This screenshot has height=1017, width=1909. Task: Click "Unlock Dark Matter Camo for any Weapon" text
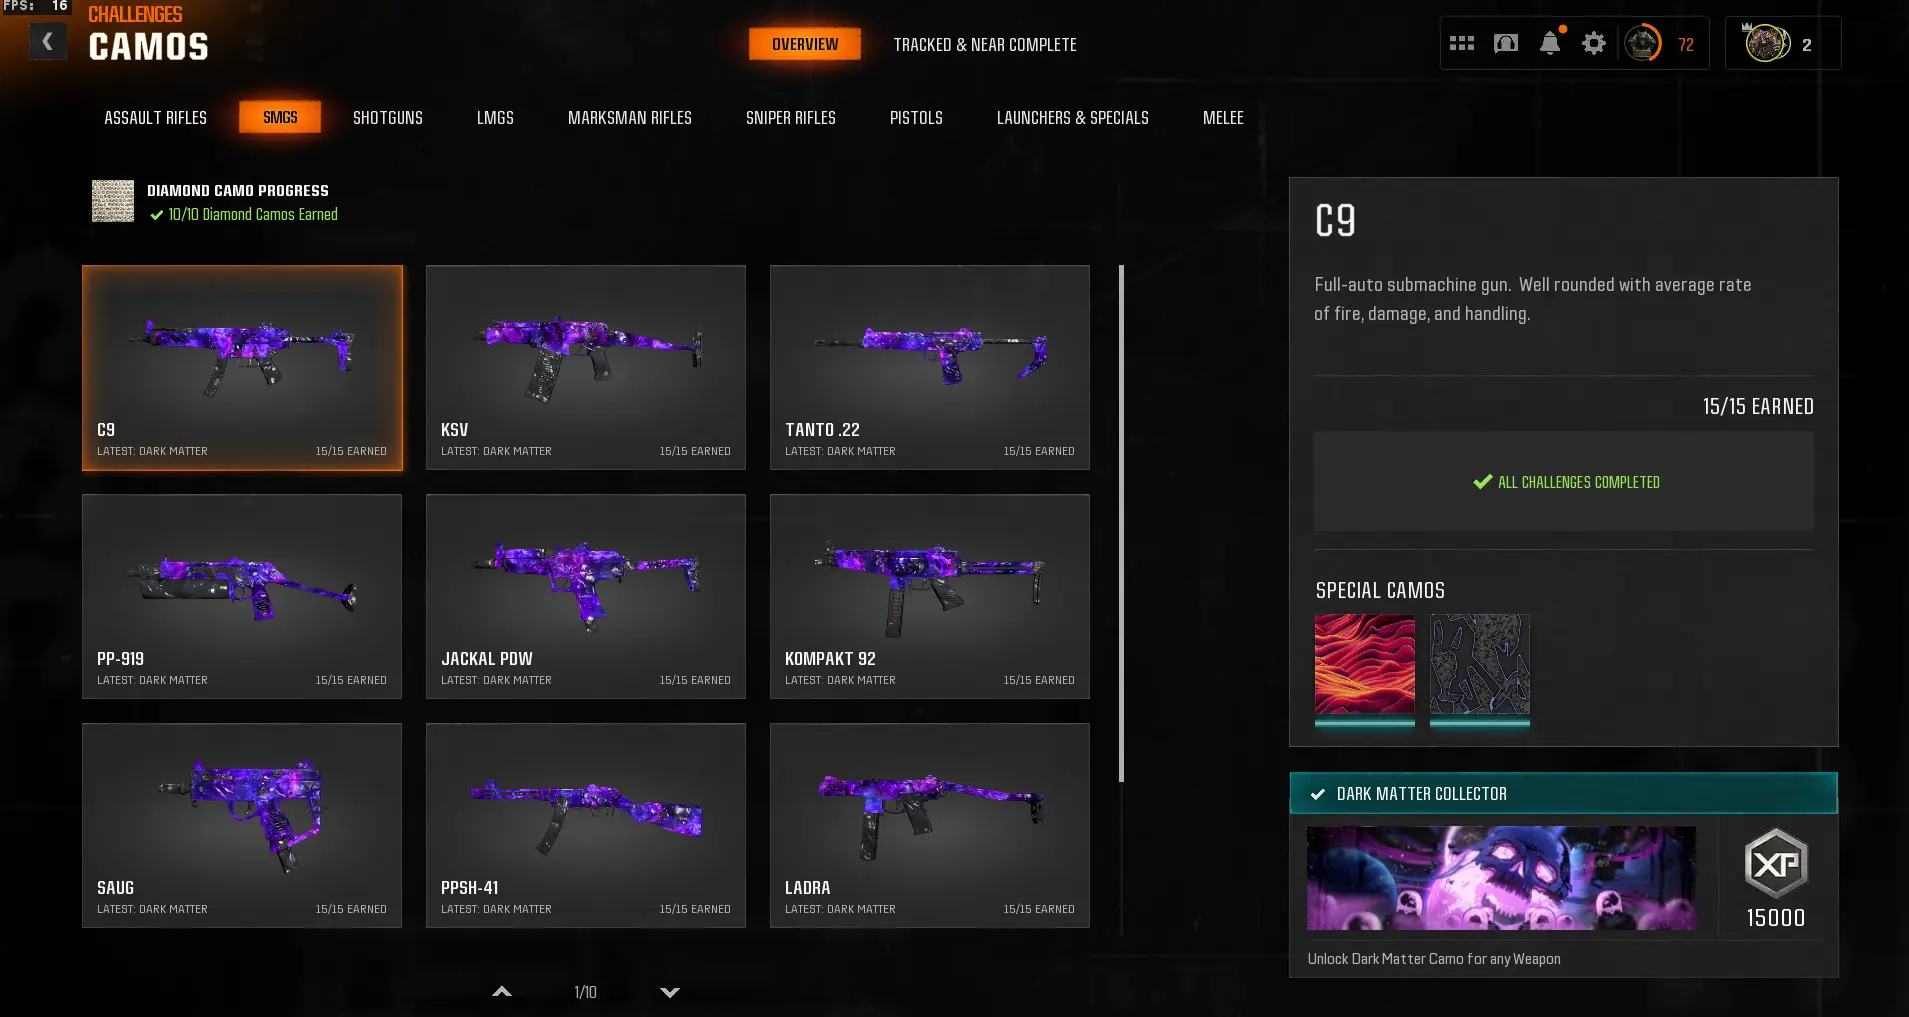click(x=1434, y=959)
